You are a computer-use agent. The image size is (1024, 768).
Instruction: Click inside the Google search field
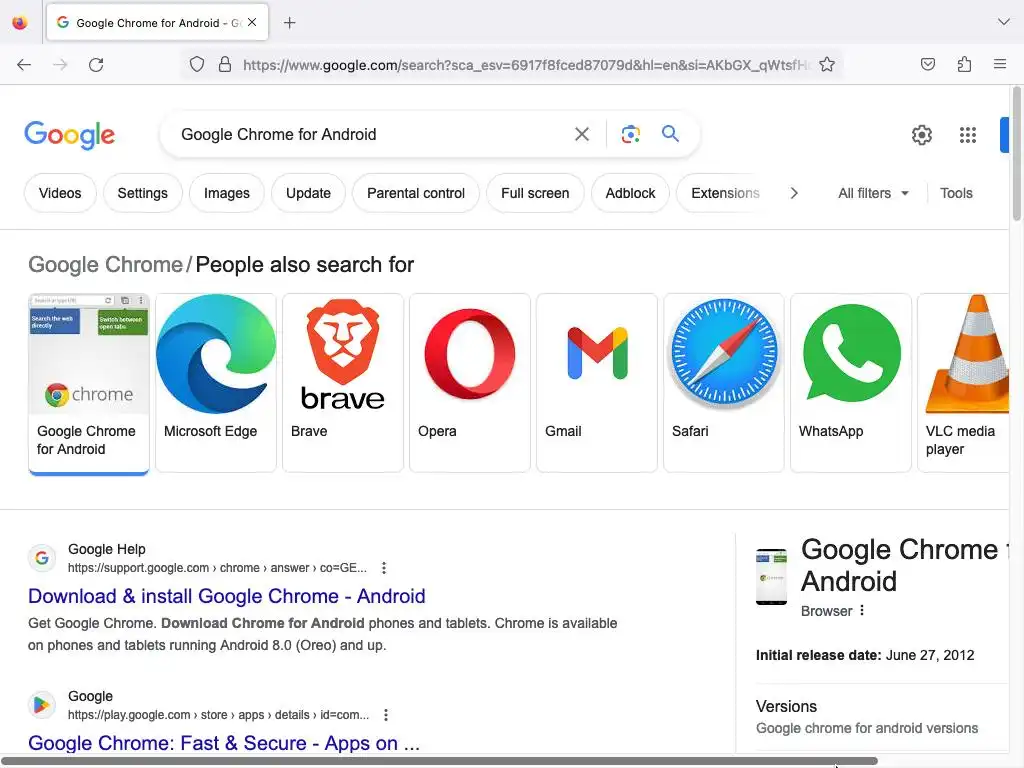coord(372,135)
